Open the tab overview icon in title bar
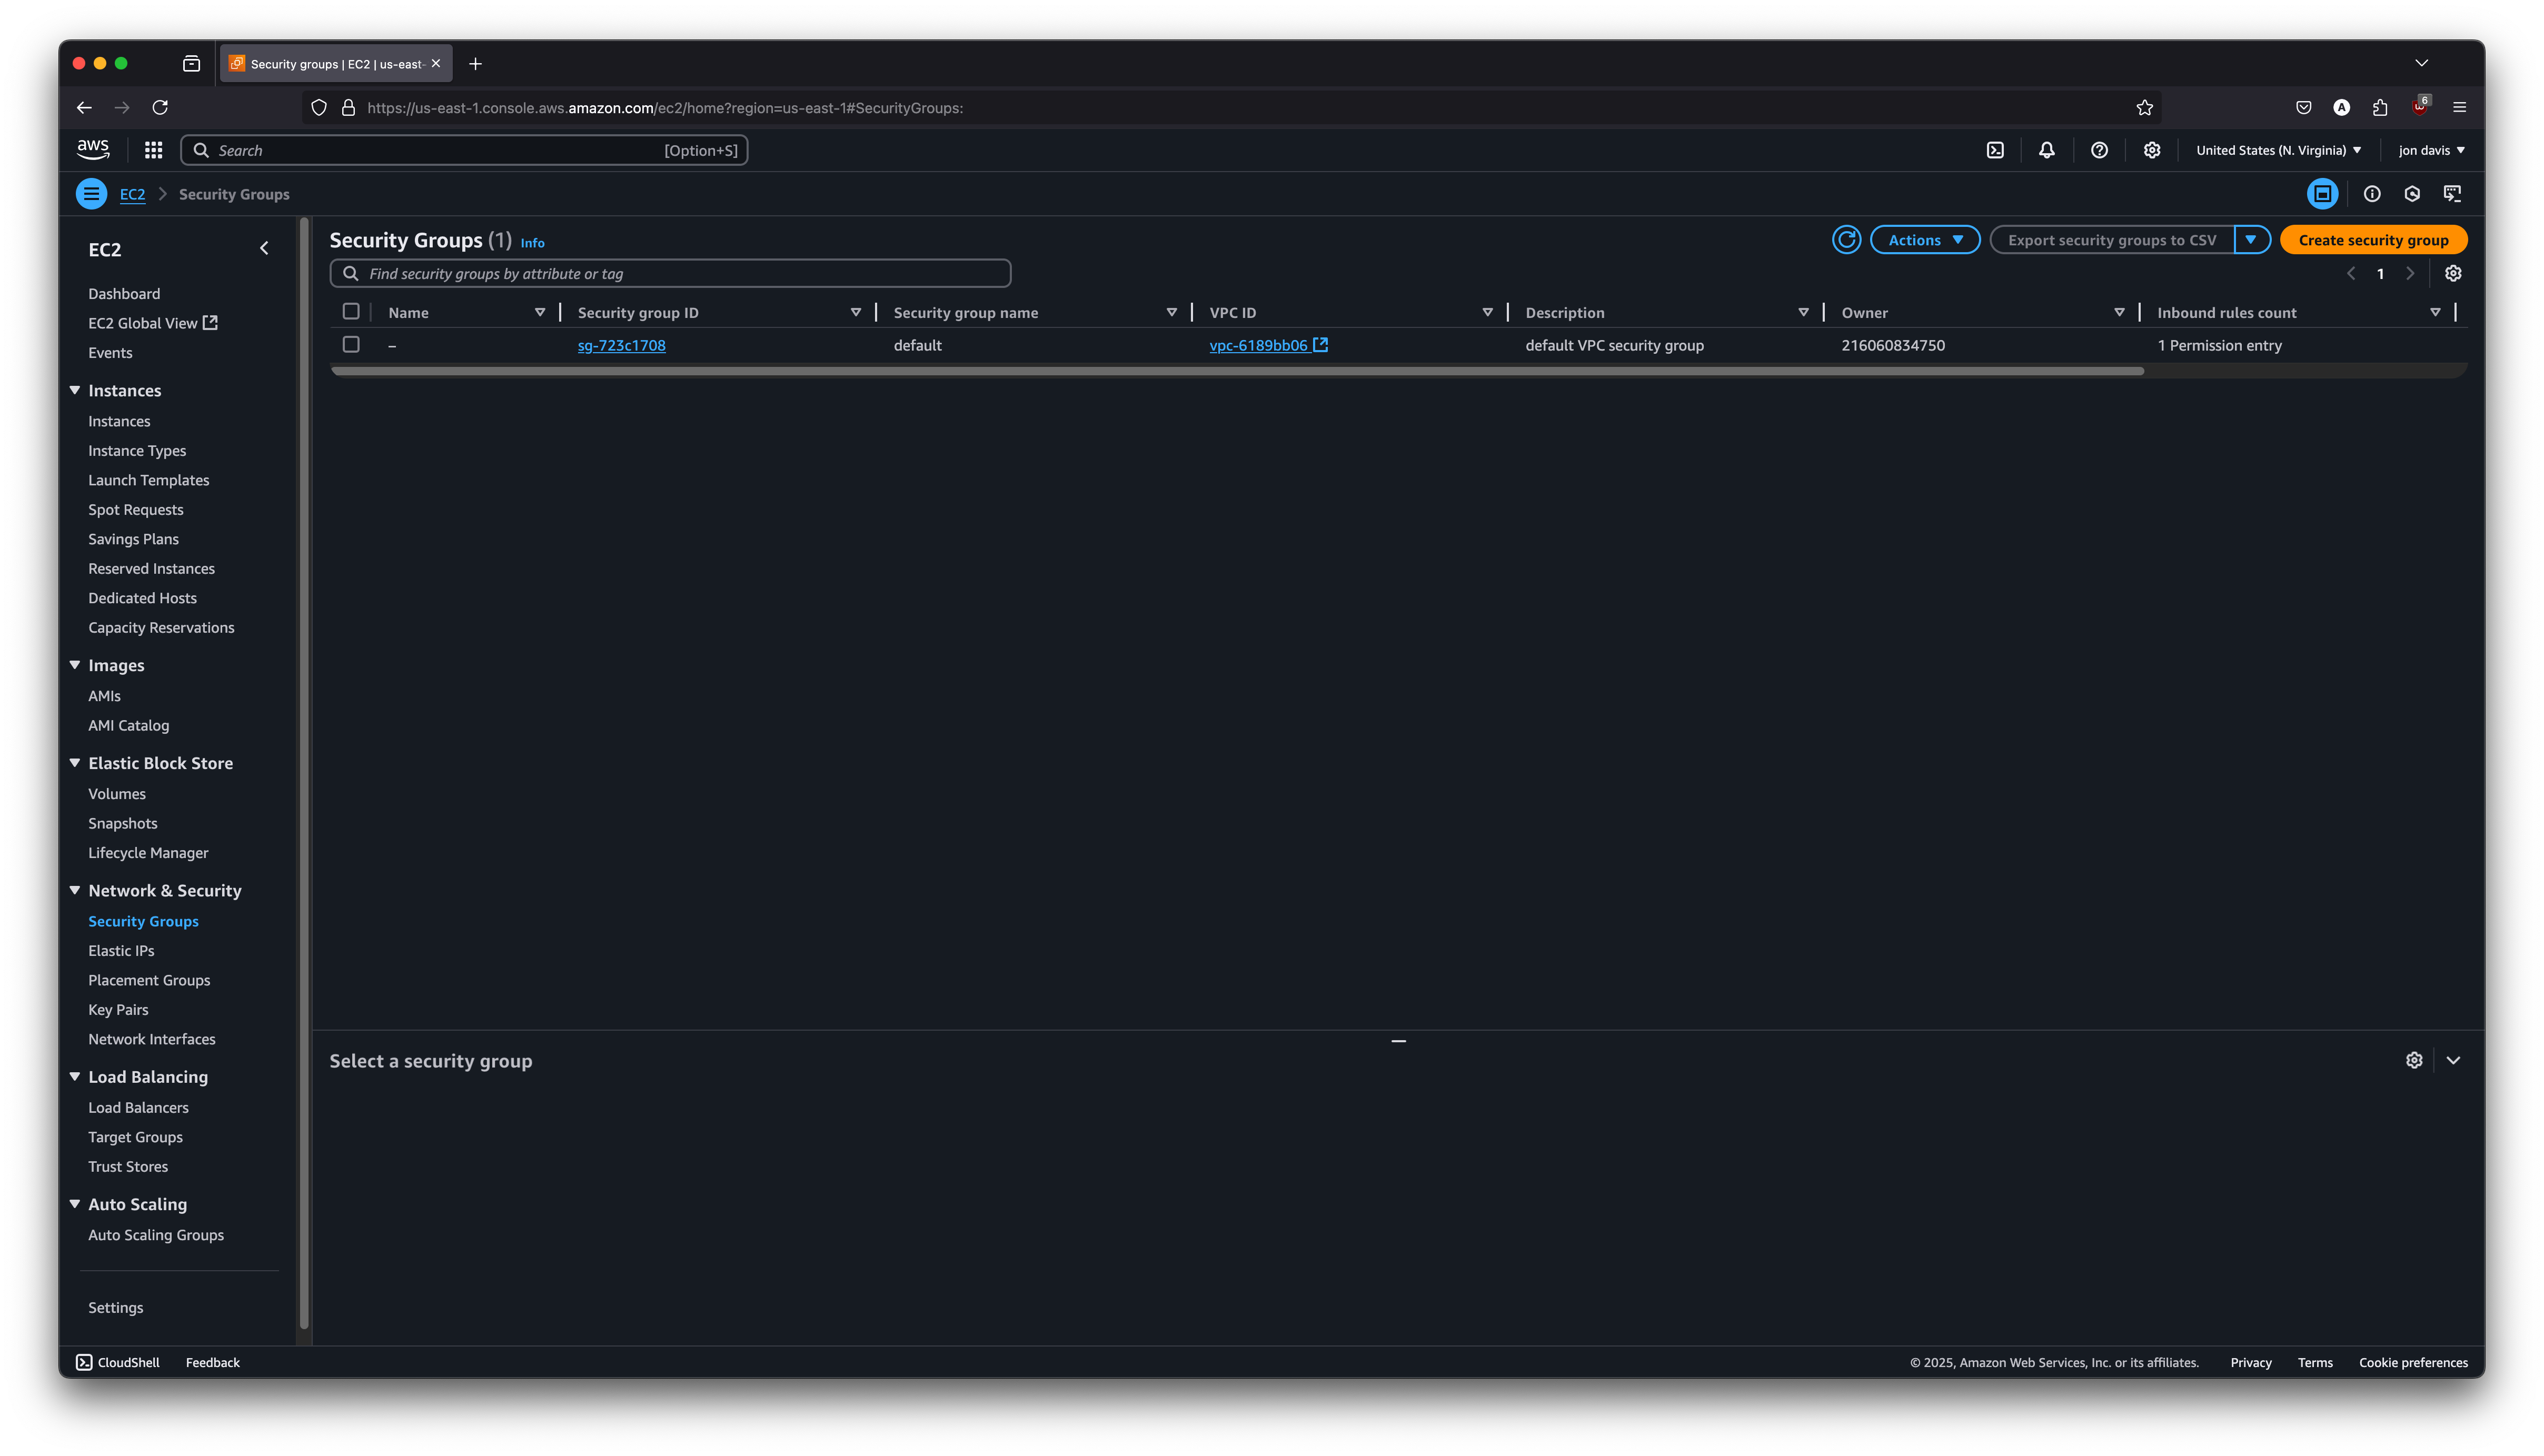 pyautogui.click(x=191, y=63)
